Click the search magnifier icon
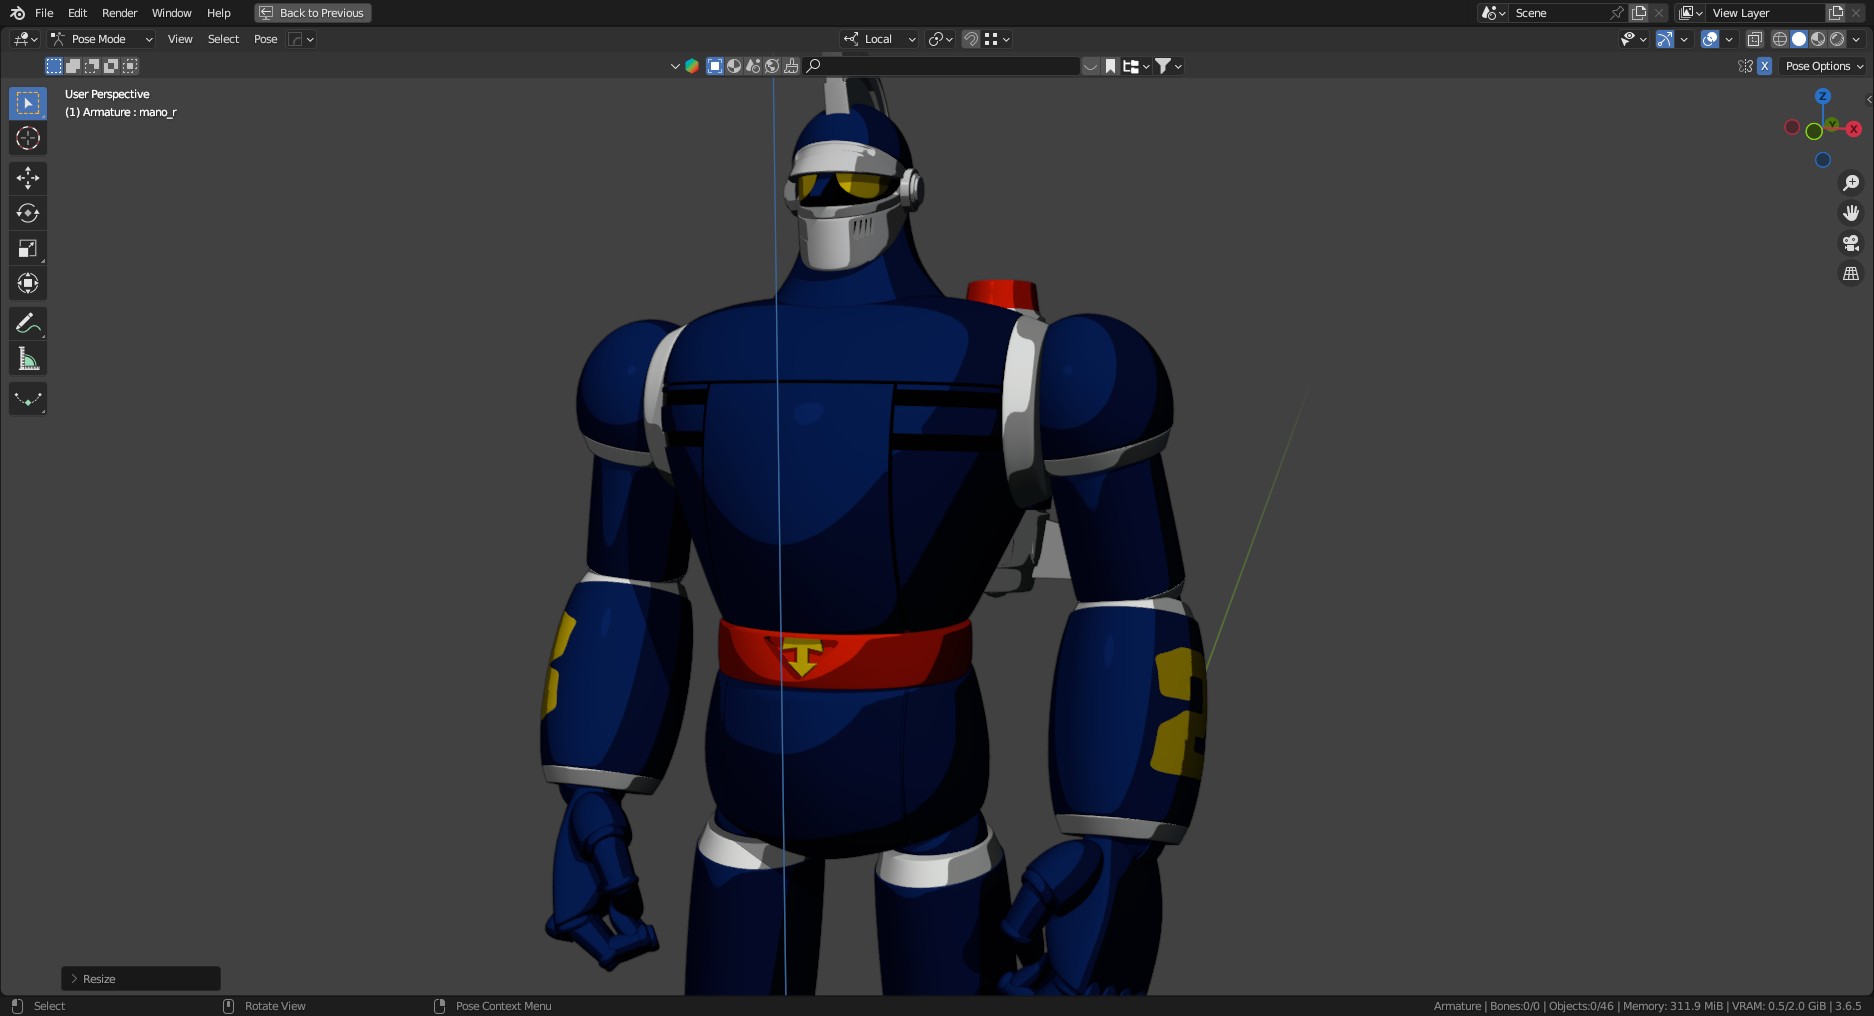The image size is (1874, 1016). click(814, 66)
